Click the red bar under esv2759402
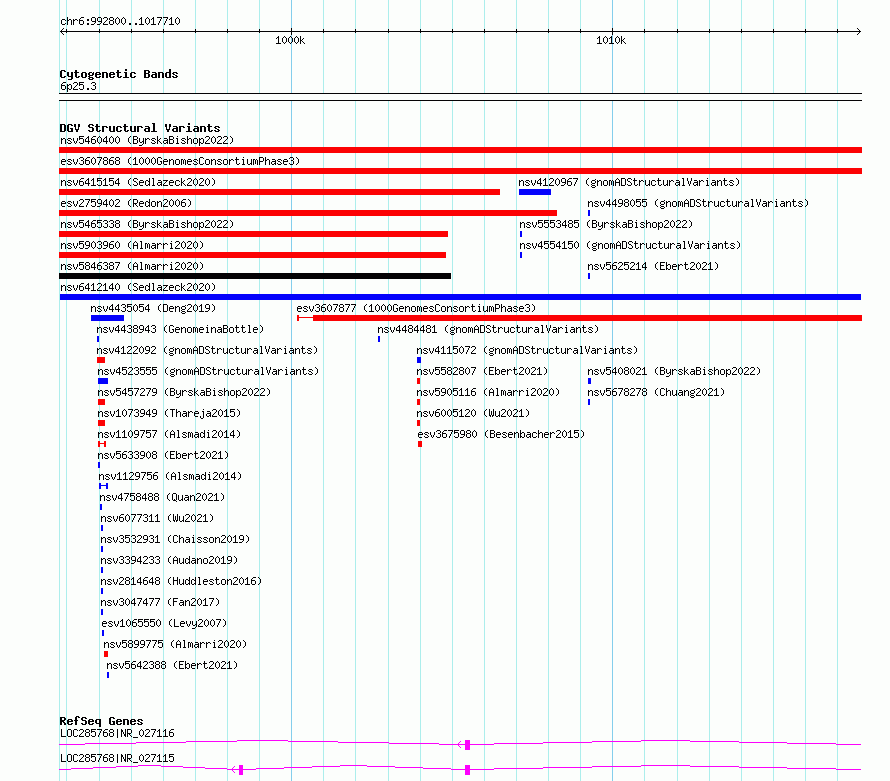The width and height of the screenshot is (890, 781). click(308, 213)
